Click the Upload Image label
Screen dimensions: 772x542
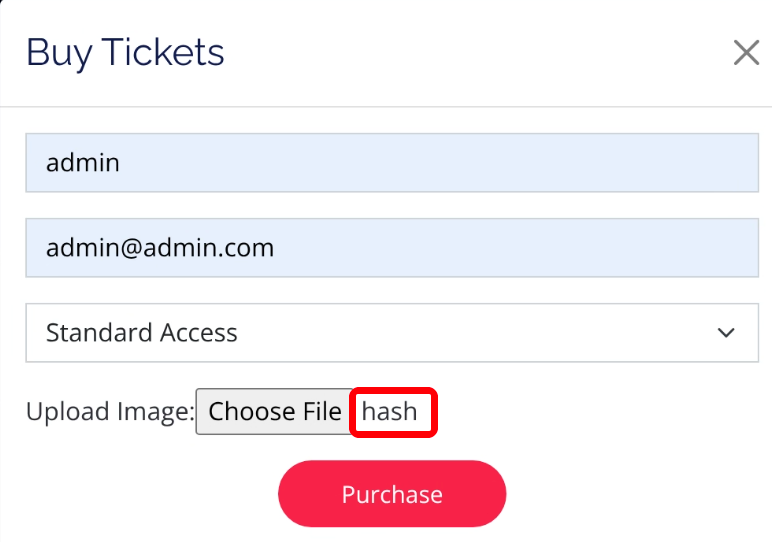pos(109,412)
